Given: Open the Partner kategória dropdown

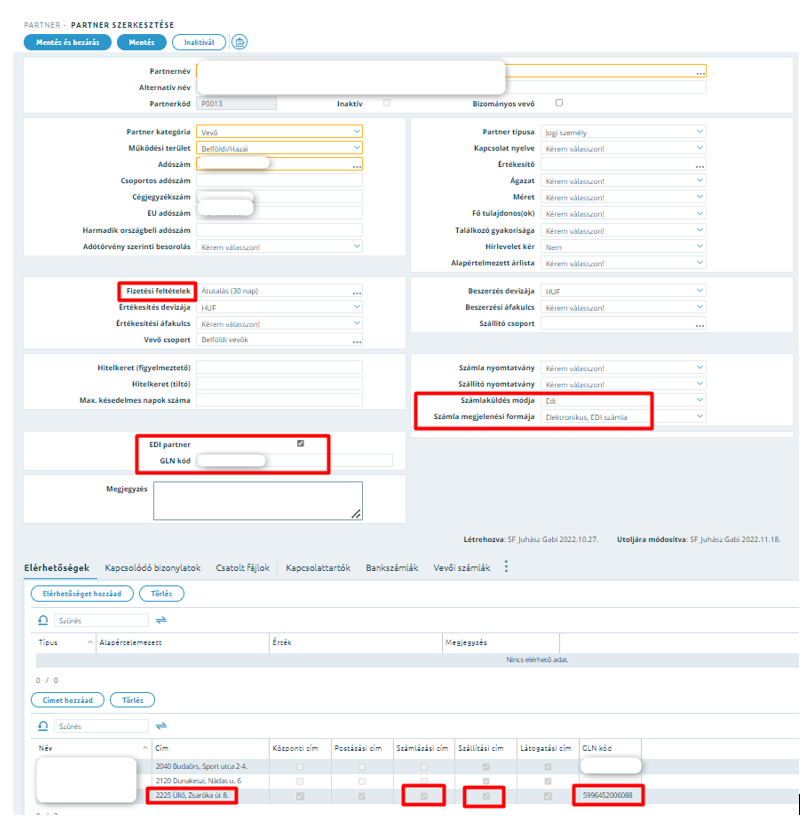Looking at the screenshot, I should 279,132.
